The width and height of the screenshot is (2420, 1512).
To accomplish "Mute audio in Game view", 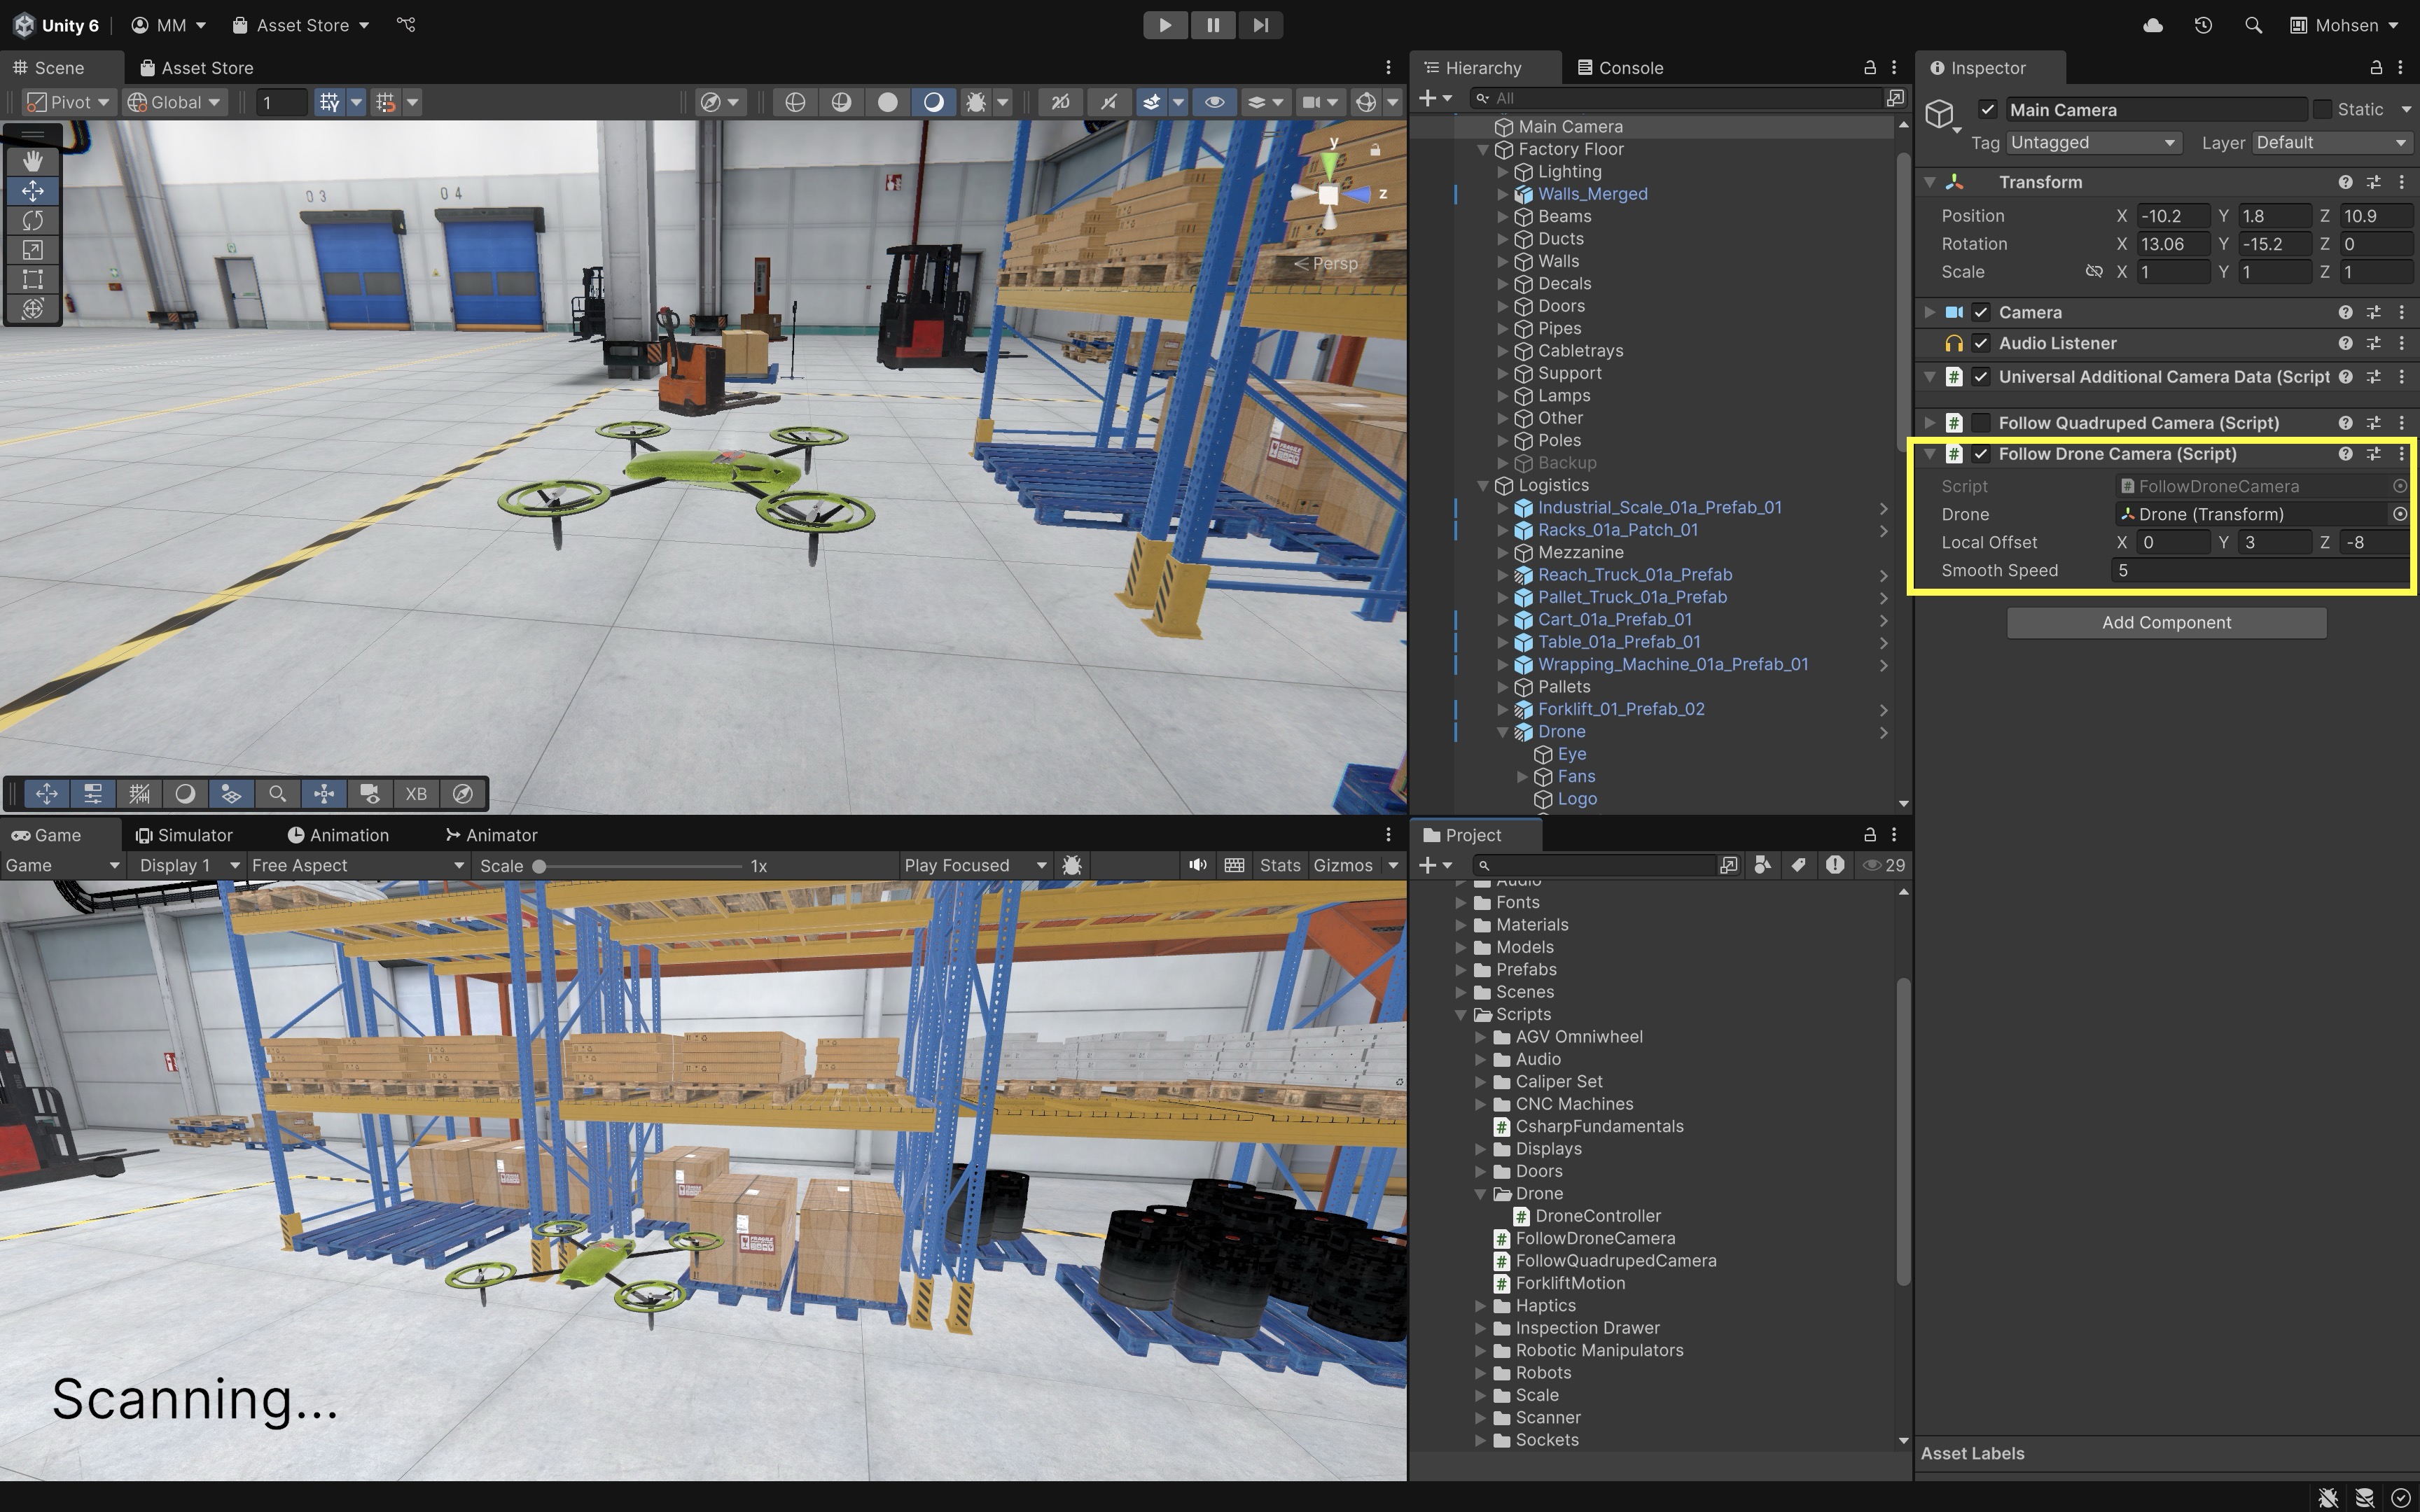I will coord(1197,865).
